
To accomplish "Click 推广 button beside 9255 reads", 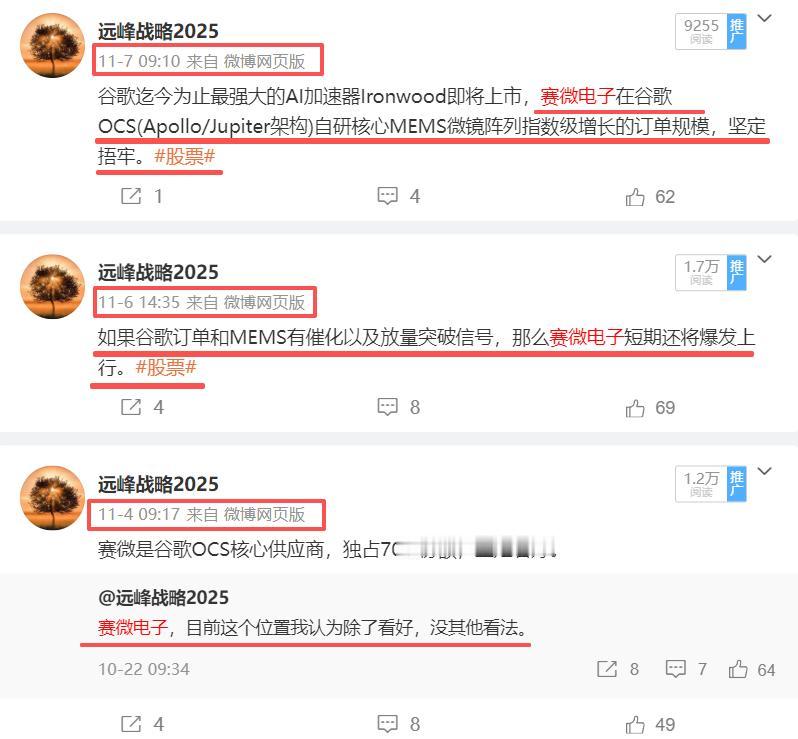I will click(x=736, y=32).
